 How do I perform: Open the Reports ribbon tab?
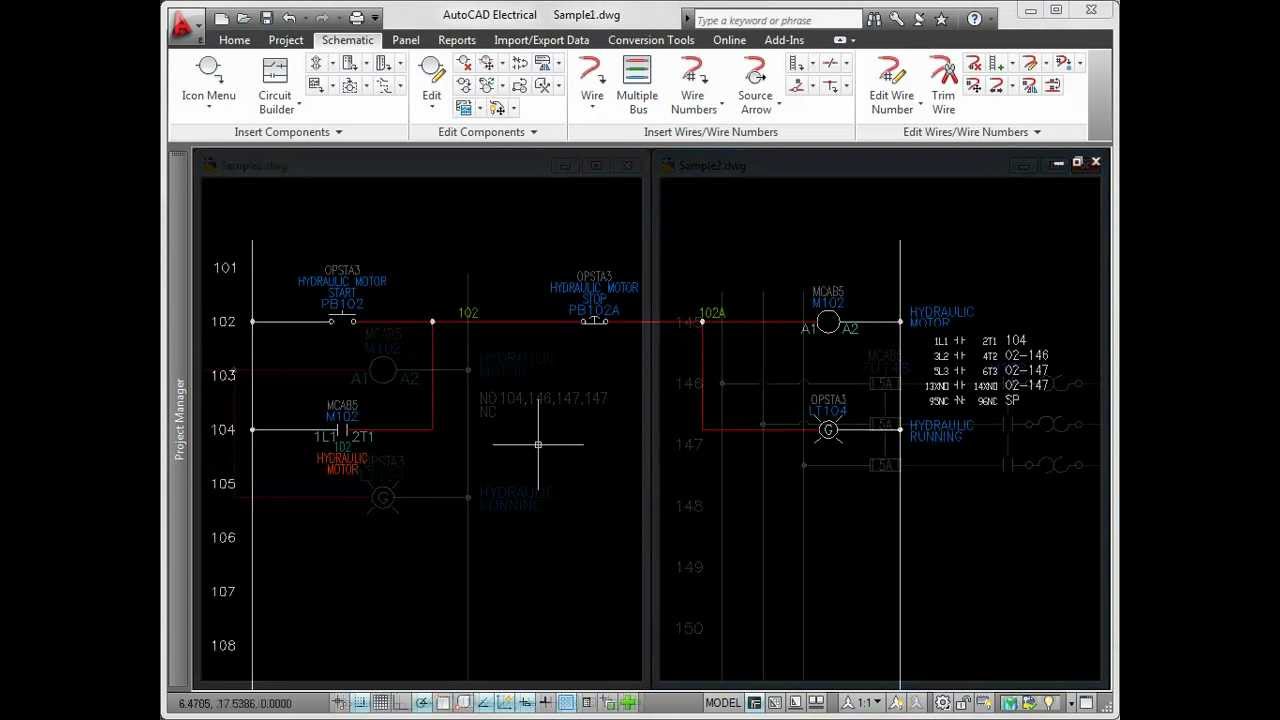point(457,40)
